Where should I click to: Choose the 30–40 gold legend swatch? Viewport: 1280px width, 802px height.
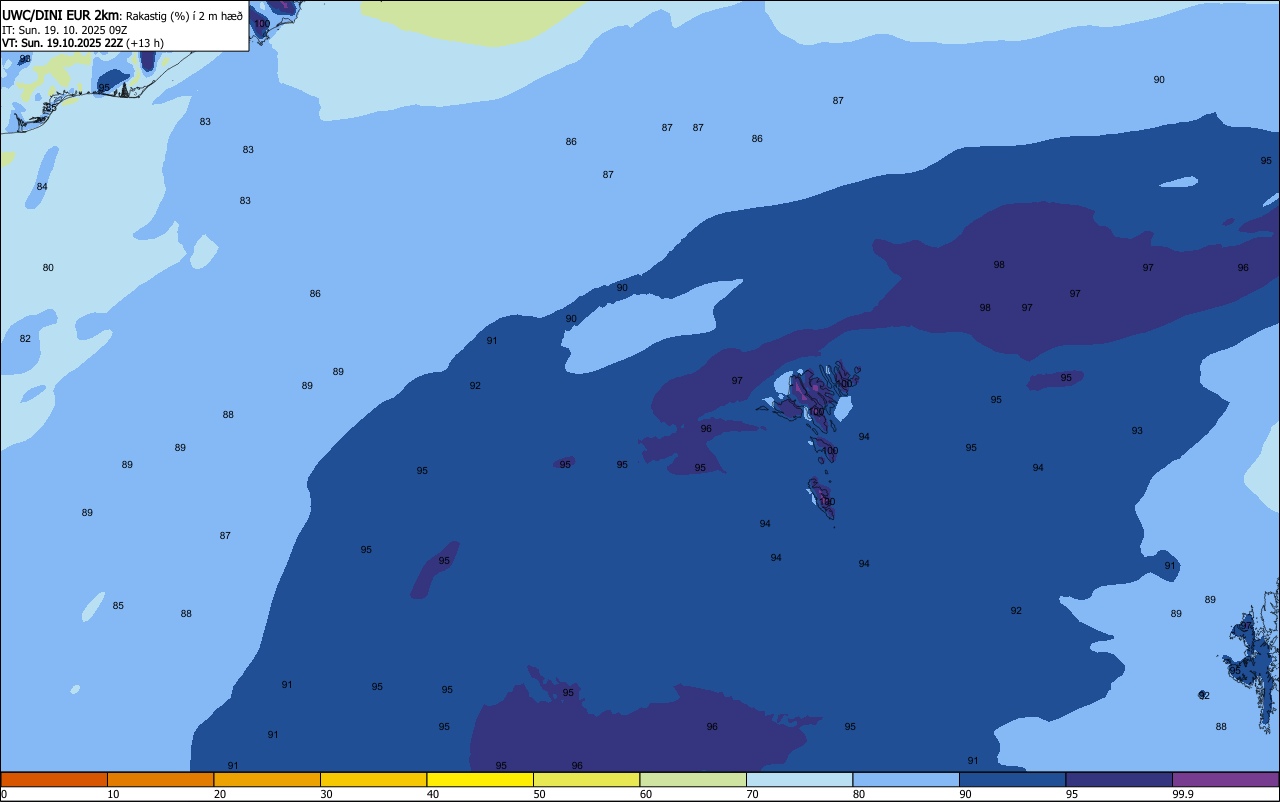(373, 779)
